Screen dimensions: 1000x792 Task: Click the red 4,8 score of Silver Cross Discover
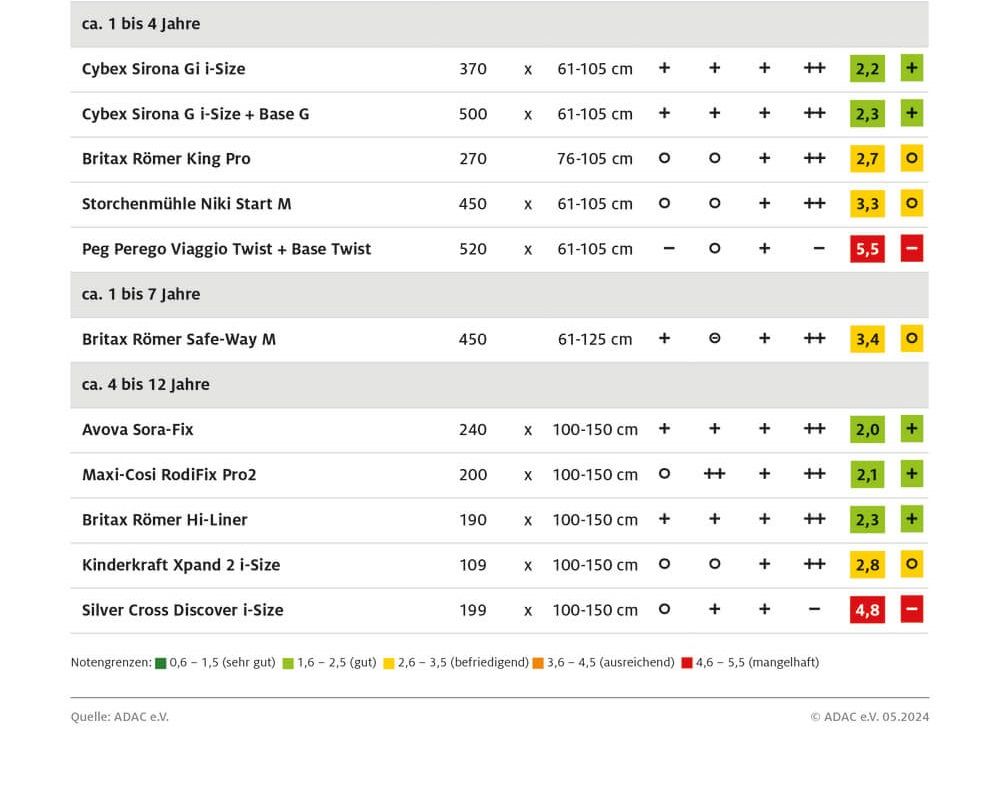(867, 610)
